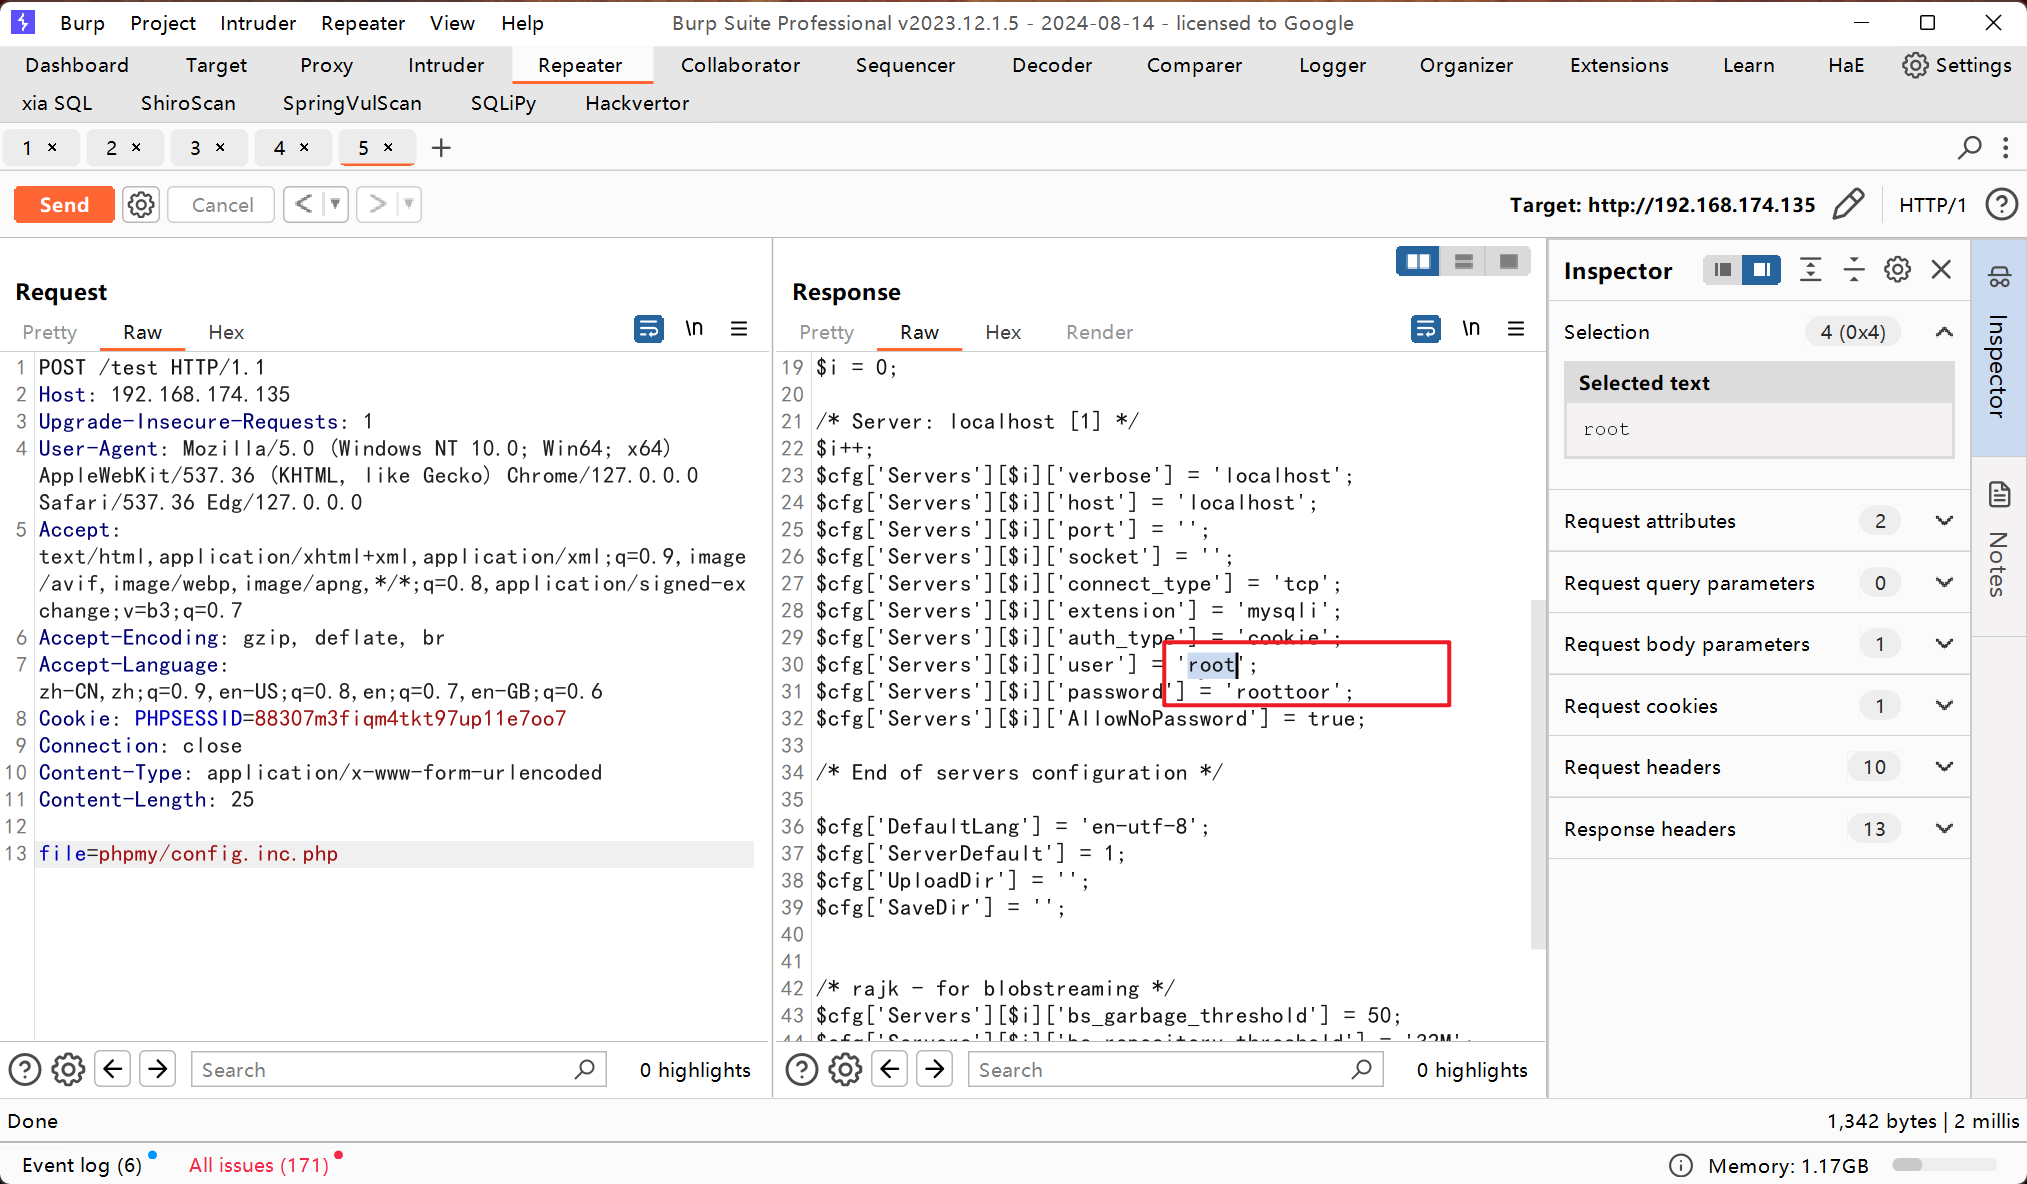Select combined tabbed request/response layout
Viewport: 2027px width, 1184px height.
(x=1508, y=262)
